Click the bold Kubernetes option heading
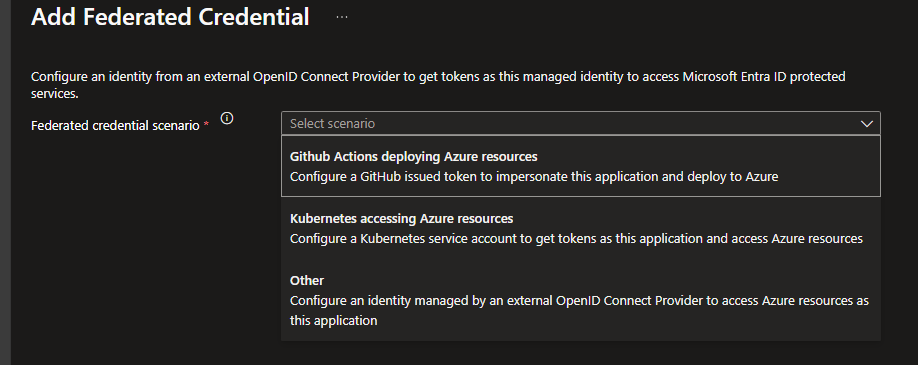 [x=401, y=219]
